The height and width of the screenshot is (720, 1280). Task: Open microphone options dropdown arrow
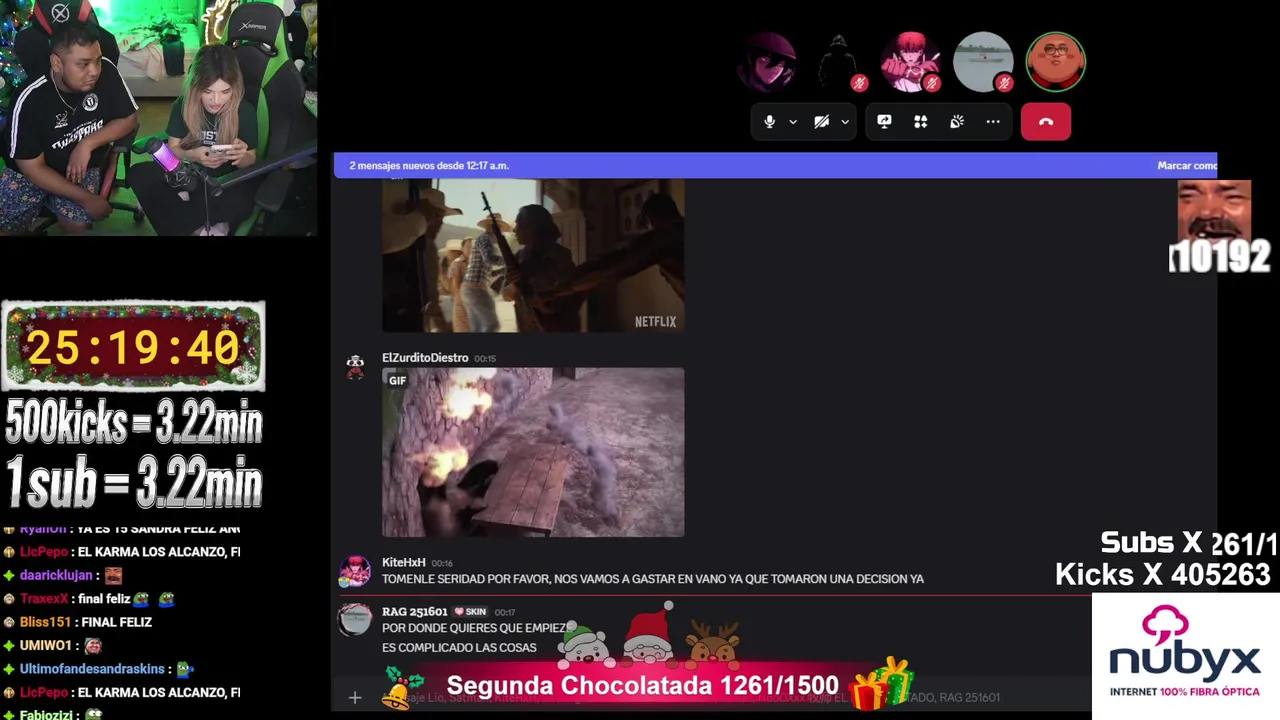pyautogui.click(x=793, y=122)
